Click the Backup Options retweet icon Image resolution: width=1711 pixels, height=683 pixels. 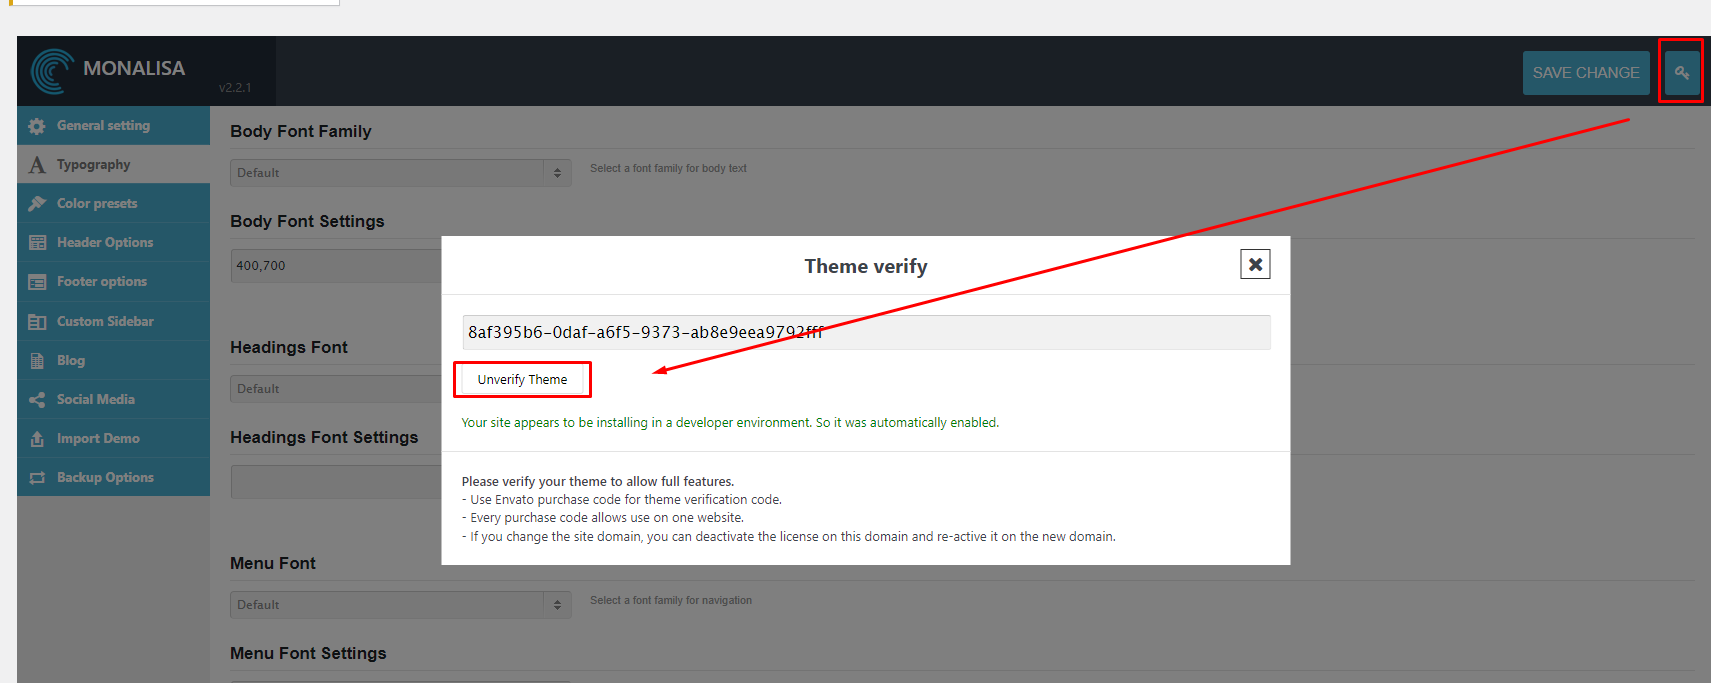click(x=37, y=478)
